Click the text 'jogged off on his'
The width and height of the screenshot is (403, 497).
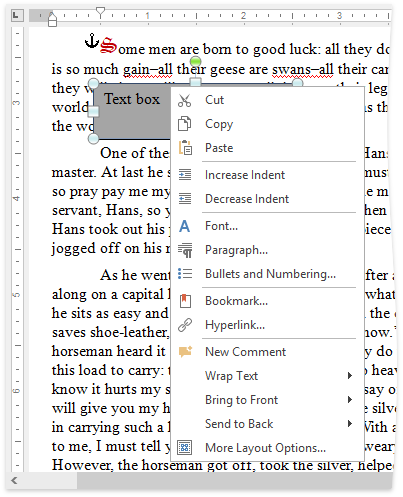tap(107, 248)
